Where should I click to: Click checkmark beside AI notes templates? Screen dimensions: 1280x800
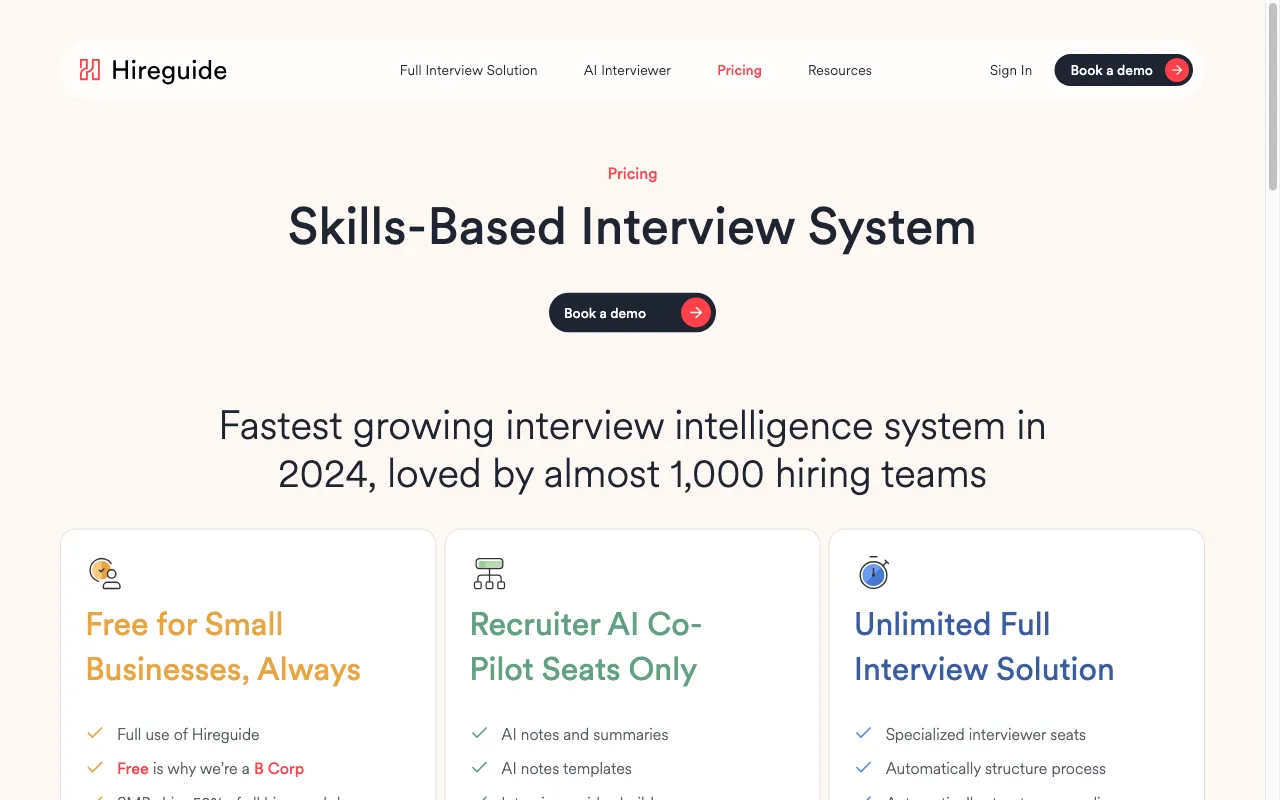[479, 768]
